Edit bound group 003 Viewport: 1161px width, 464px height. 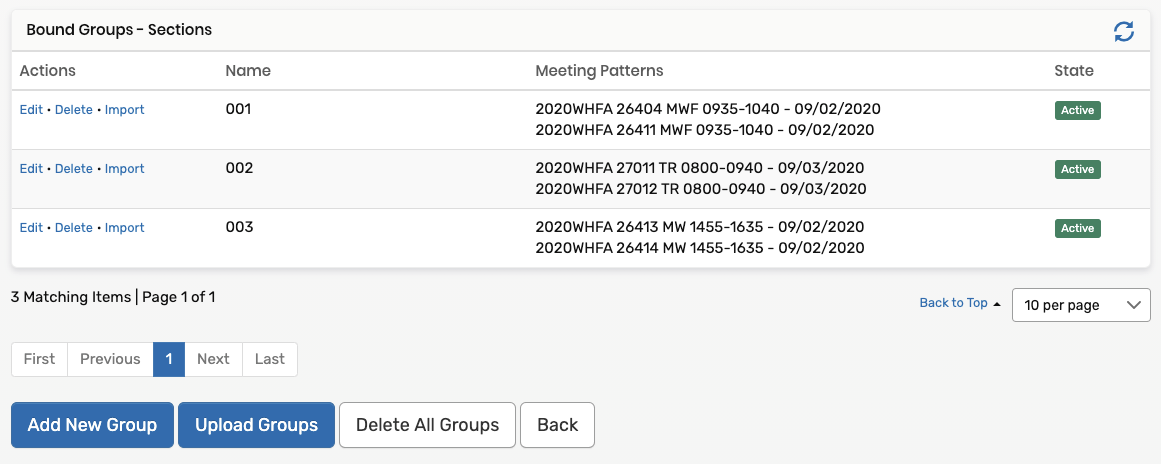coord(31,228)
